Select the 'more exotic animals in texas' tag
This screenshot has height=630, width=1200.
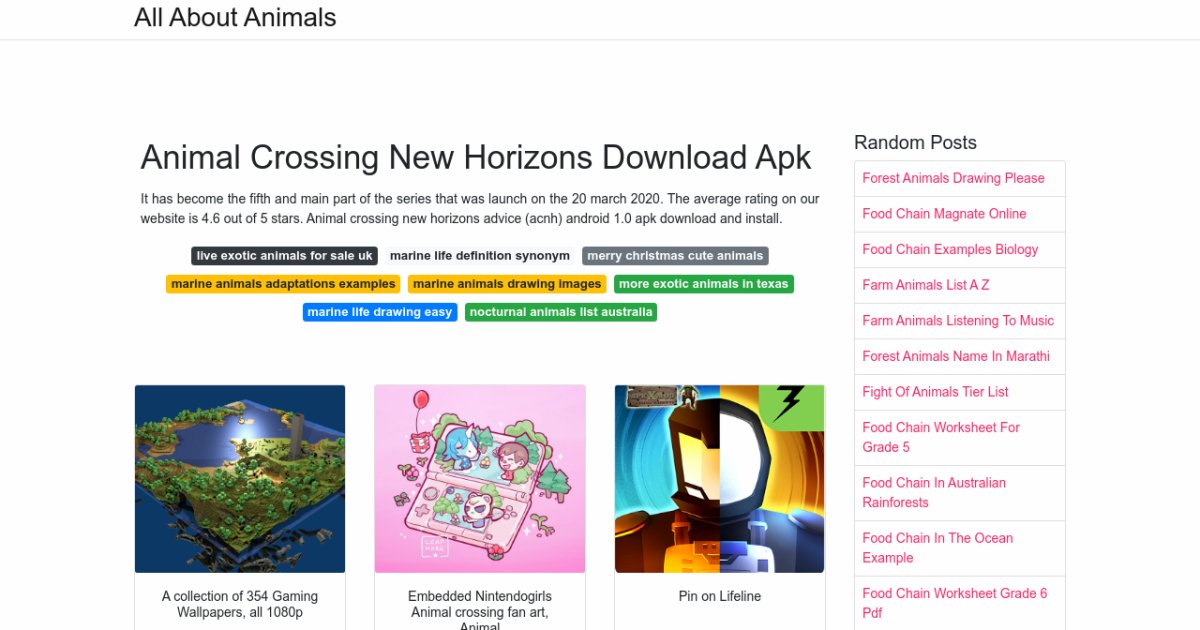pyautogui.click(x=704, y=284)
